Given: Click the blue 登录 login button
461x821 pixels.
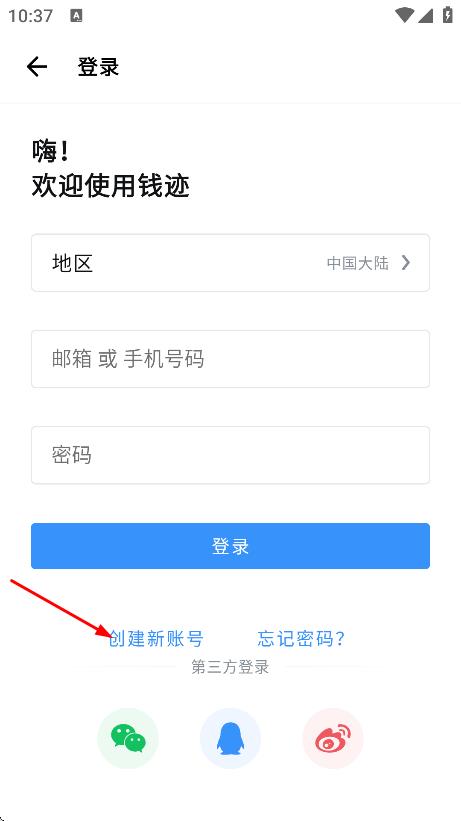Looking at the screenshot, I should [230, 546].
